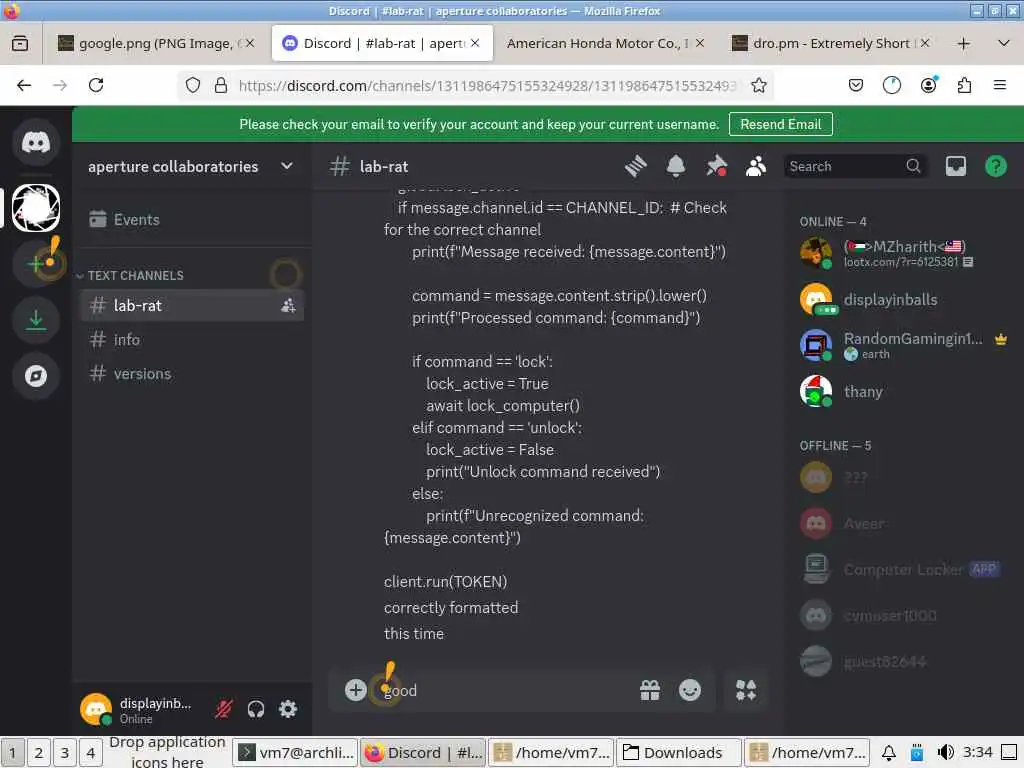Open list all tabs dropdown
This screenshot has width=1024, height=768.
[x=1004, y=44]
